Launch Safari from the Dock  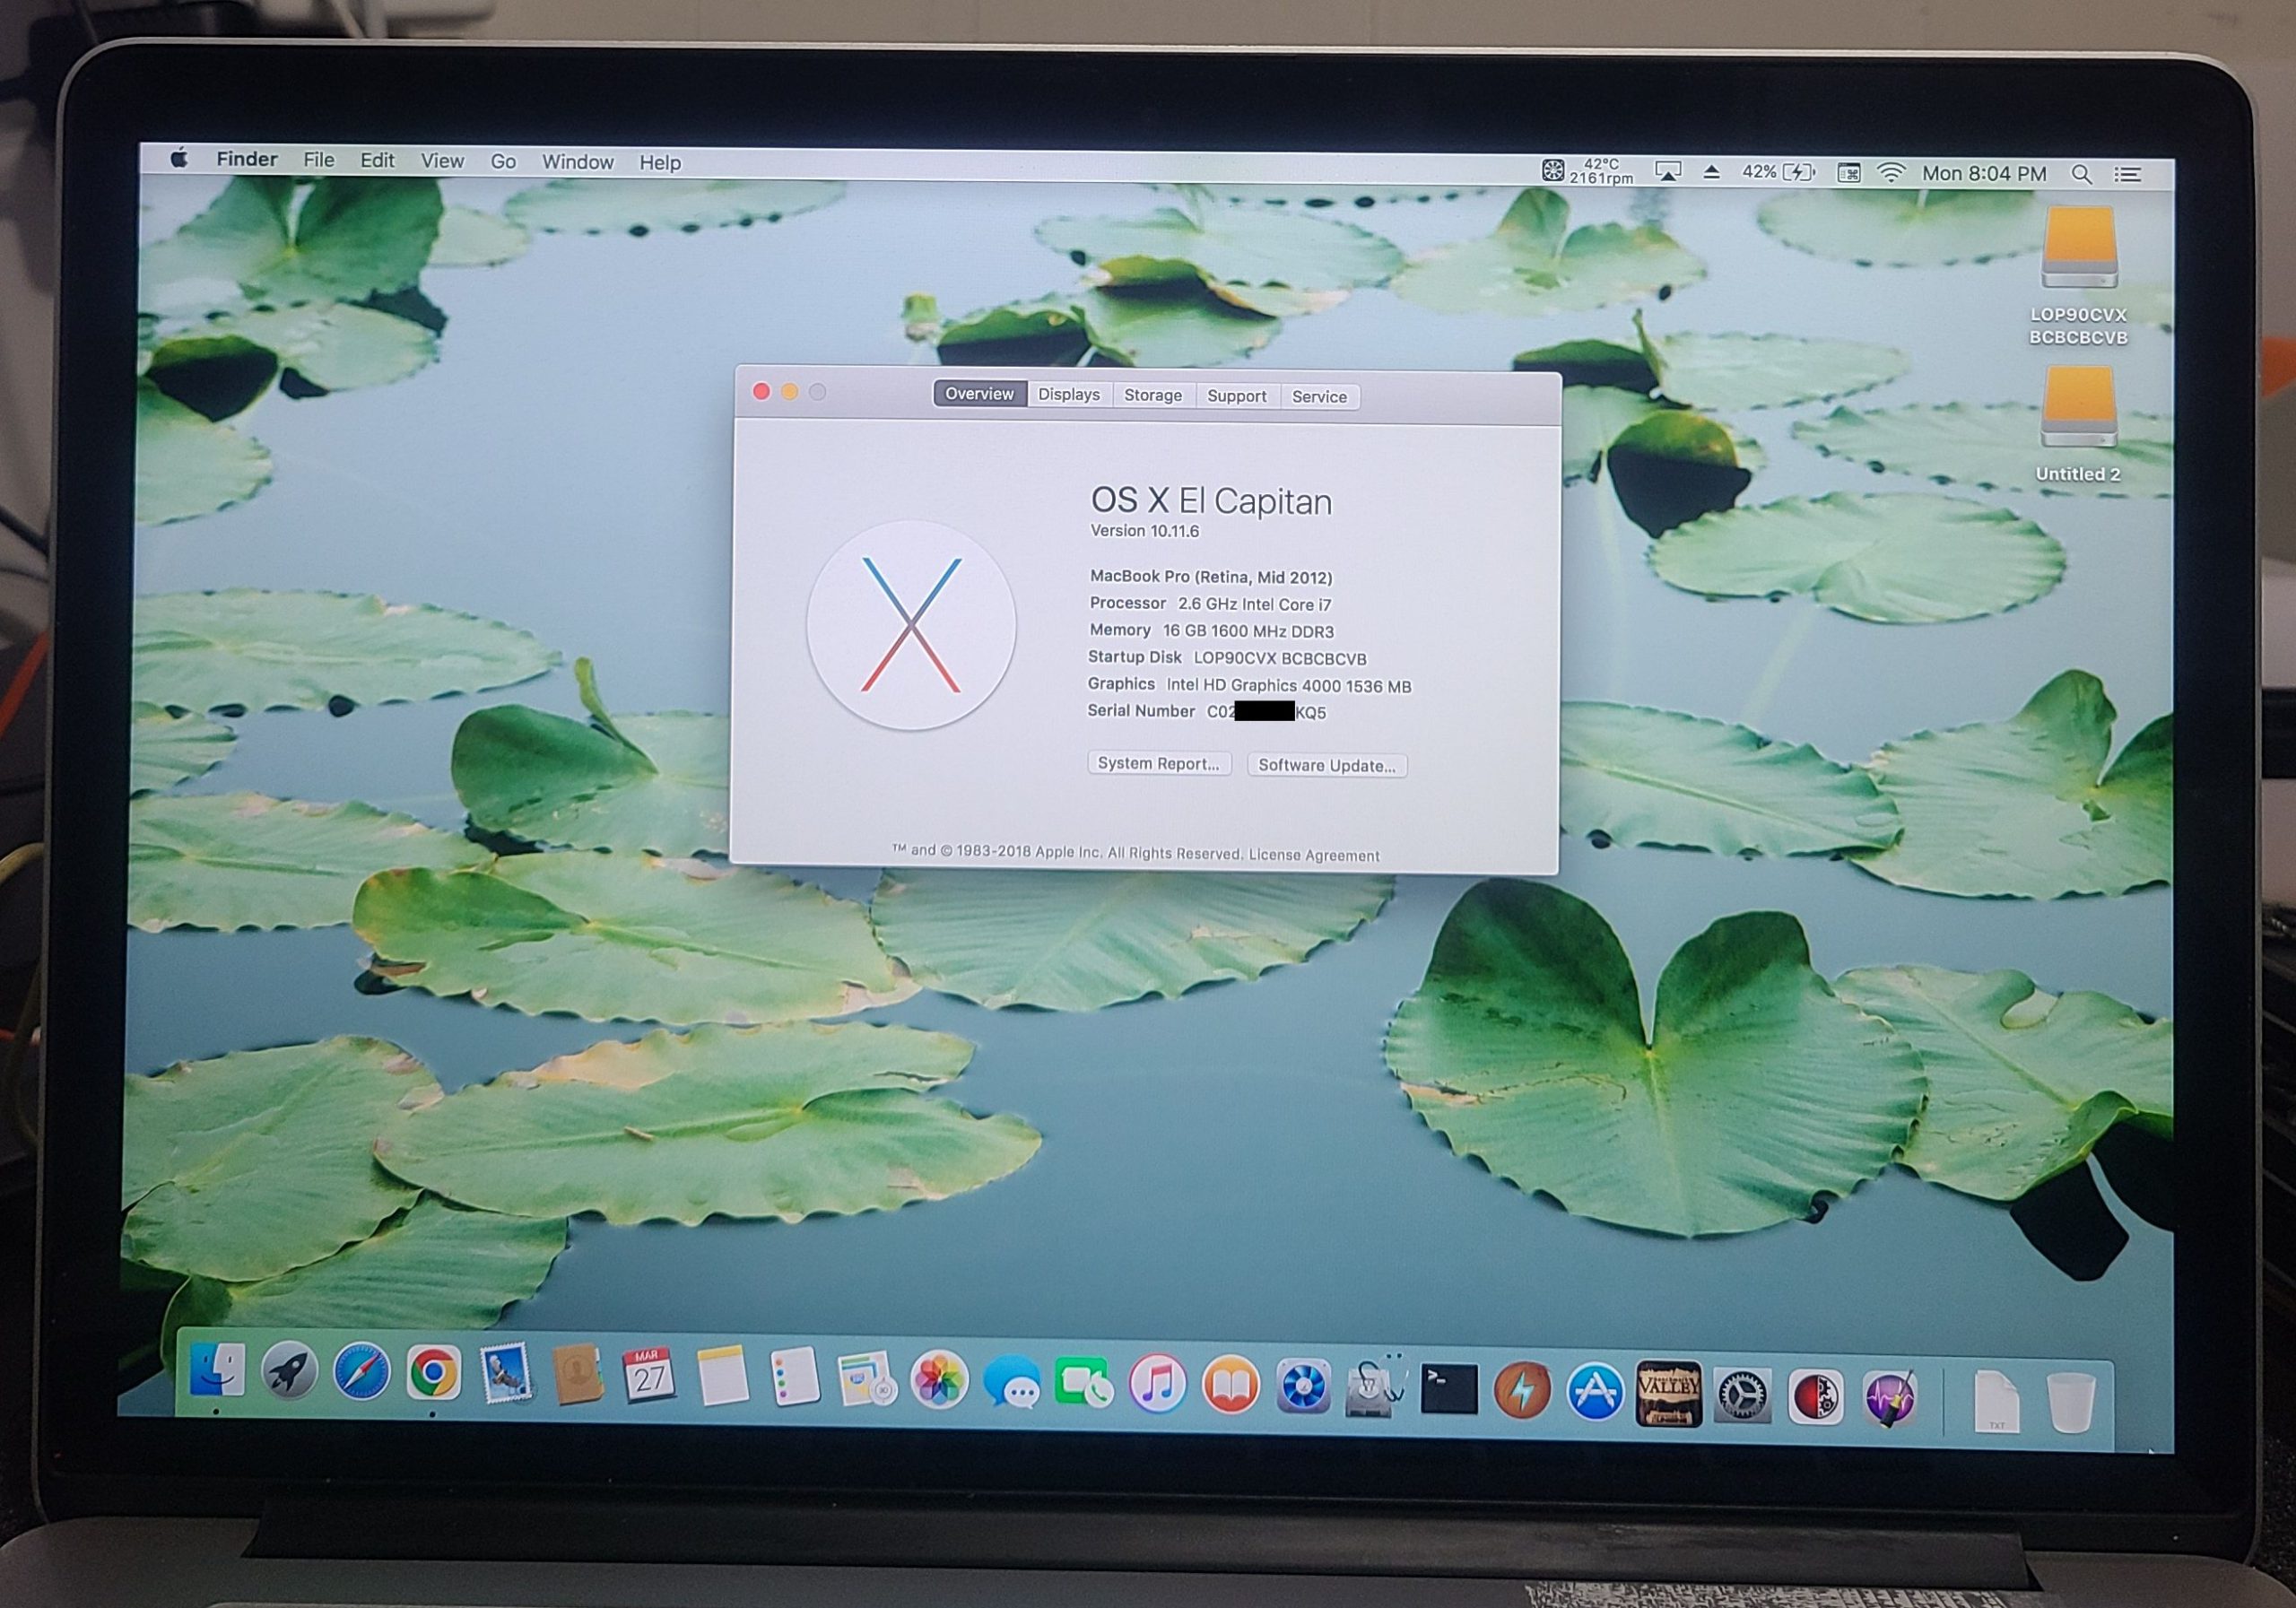point(361,1372)
